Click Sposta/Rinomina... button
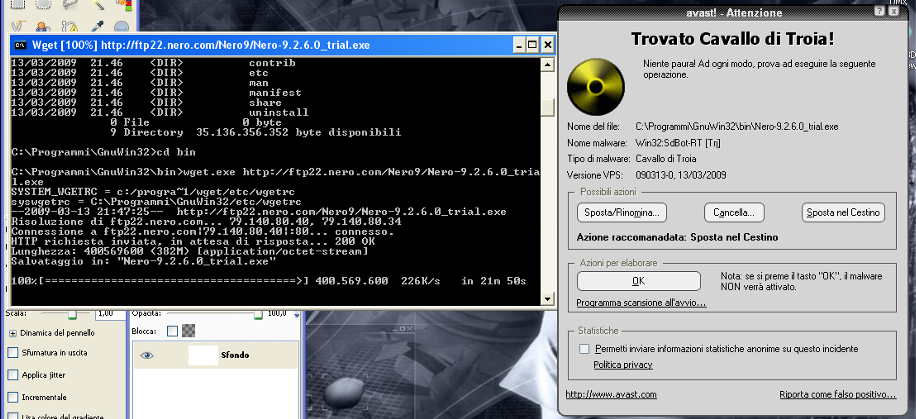The height and width of the screenshot is (419, 916). click(x=622, y=213)
